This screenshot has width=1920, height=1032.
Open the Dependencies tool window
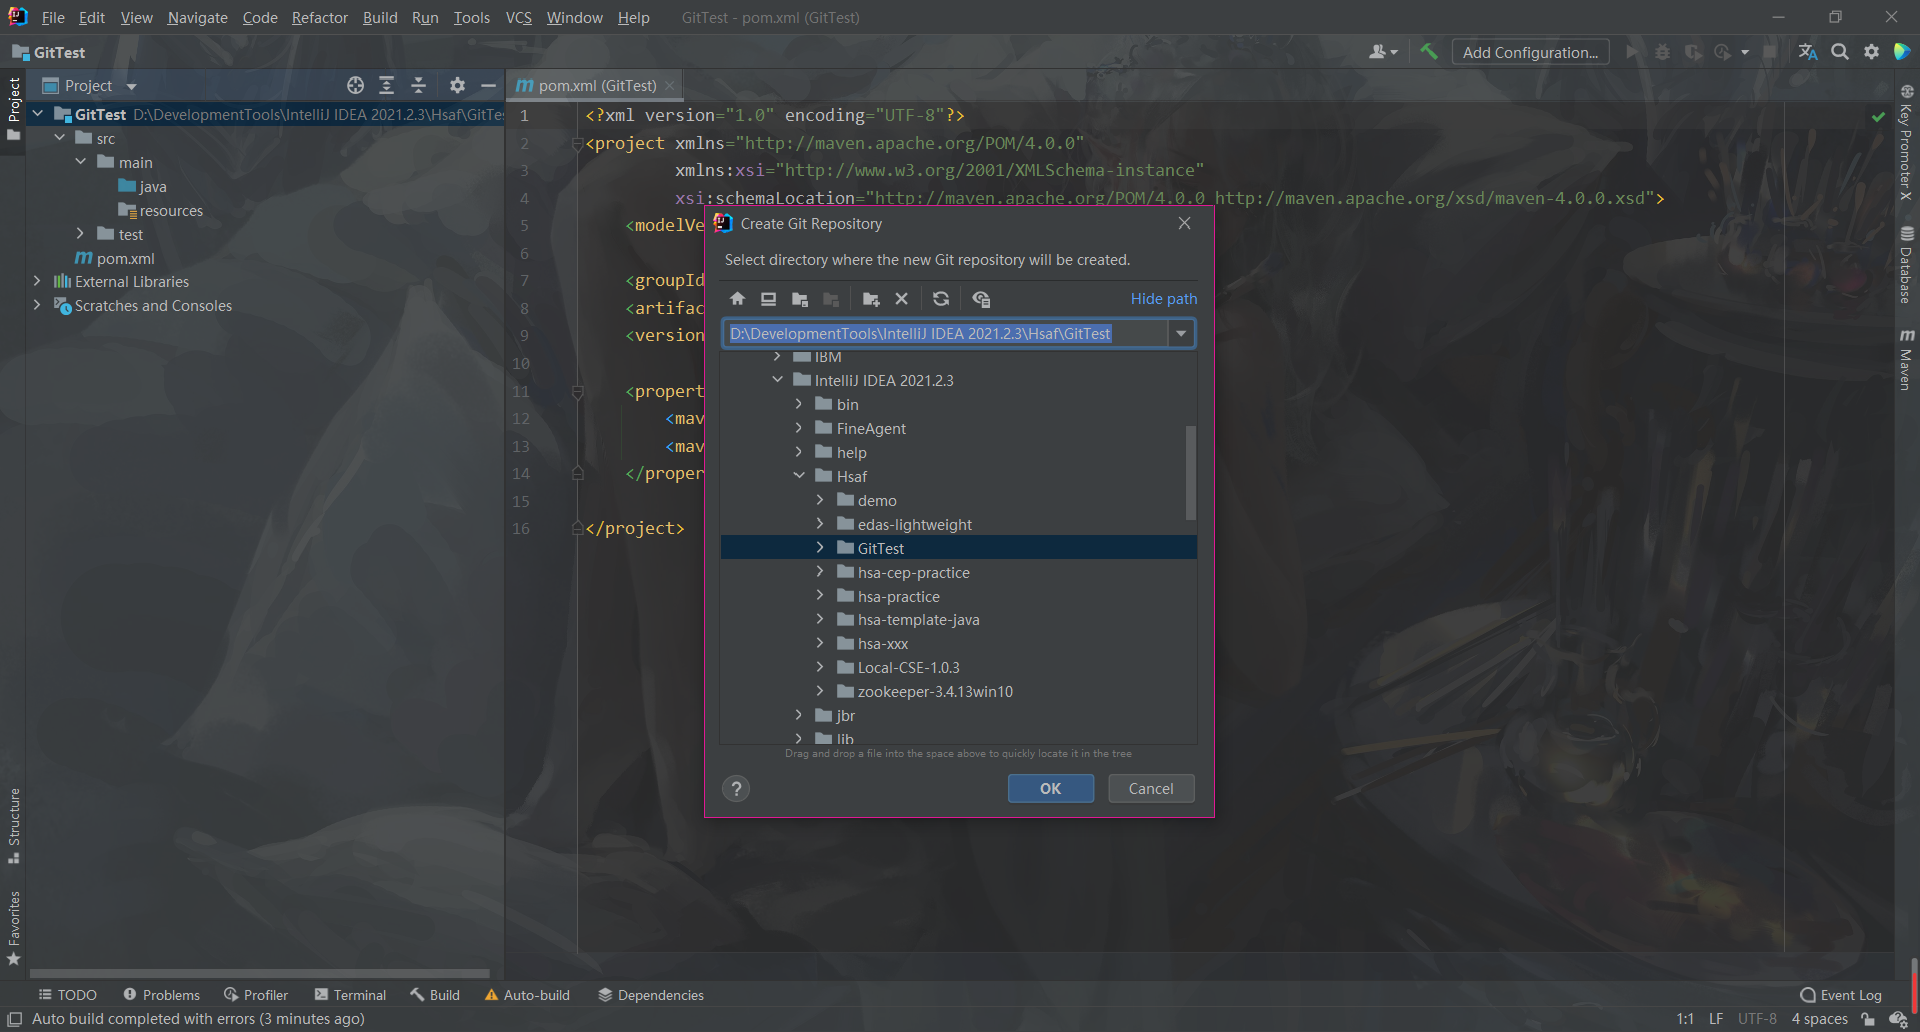tap(651, 995)
